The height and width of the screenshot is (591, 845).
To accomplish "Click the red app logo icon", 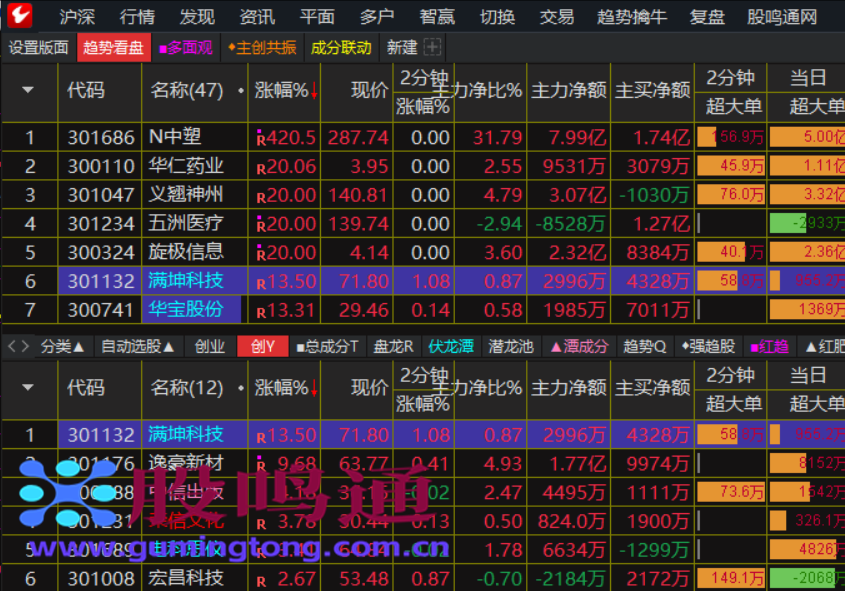I will [x=20, y=15].
